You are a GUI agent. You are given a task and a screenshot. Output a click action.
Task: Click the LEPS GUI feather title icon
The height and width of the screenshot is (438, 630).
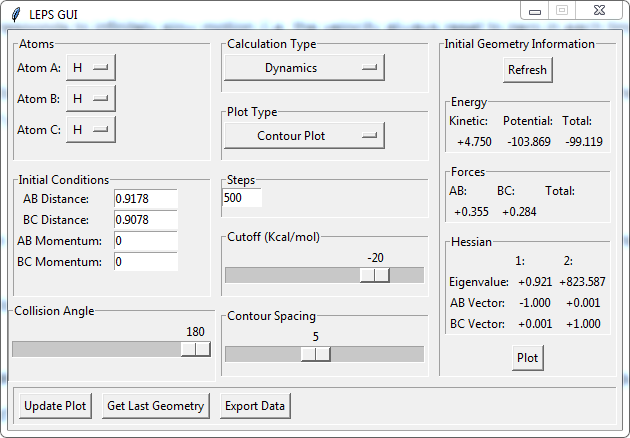[12, 16]
